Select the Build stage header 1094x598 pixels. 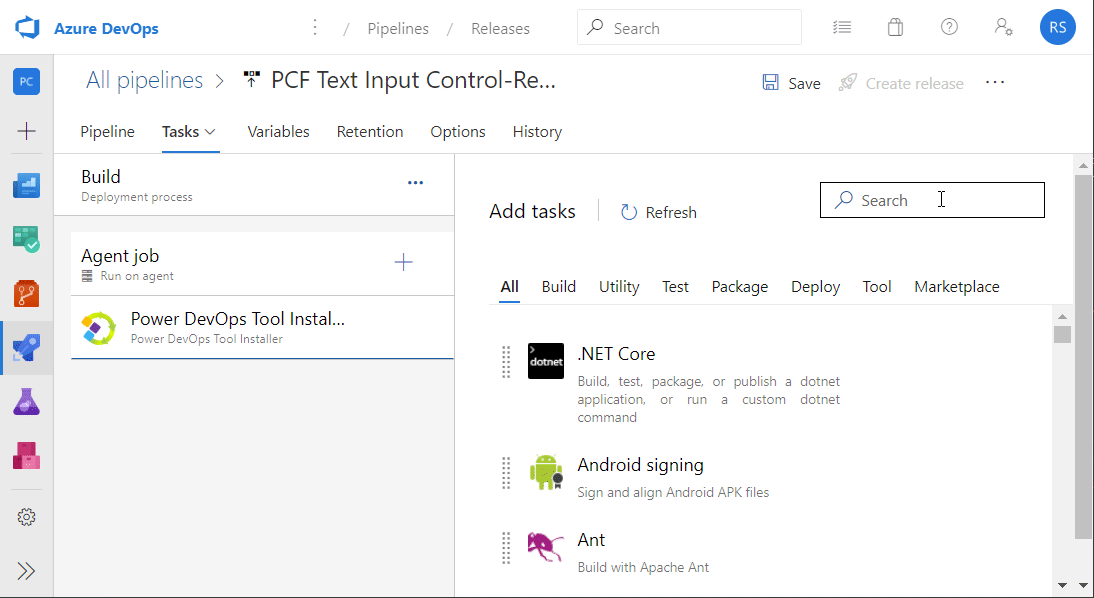tap(254, 185)
